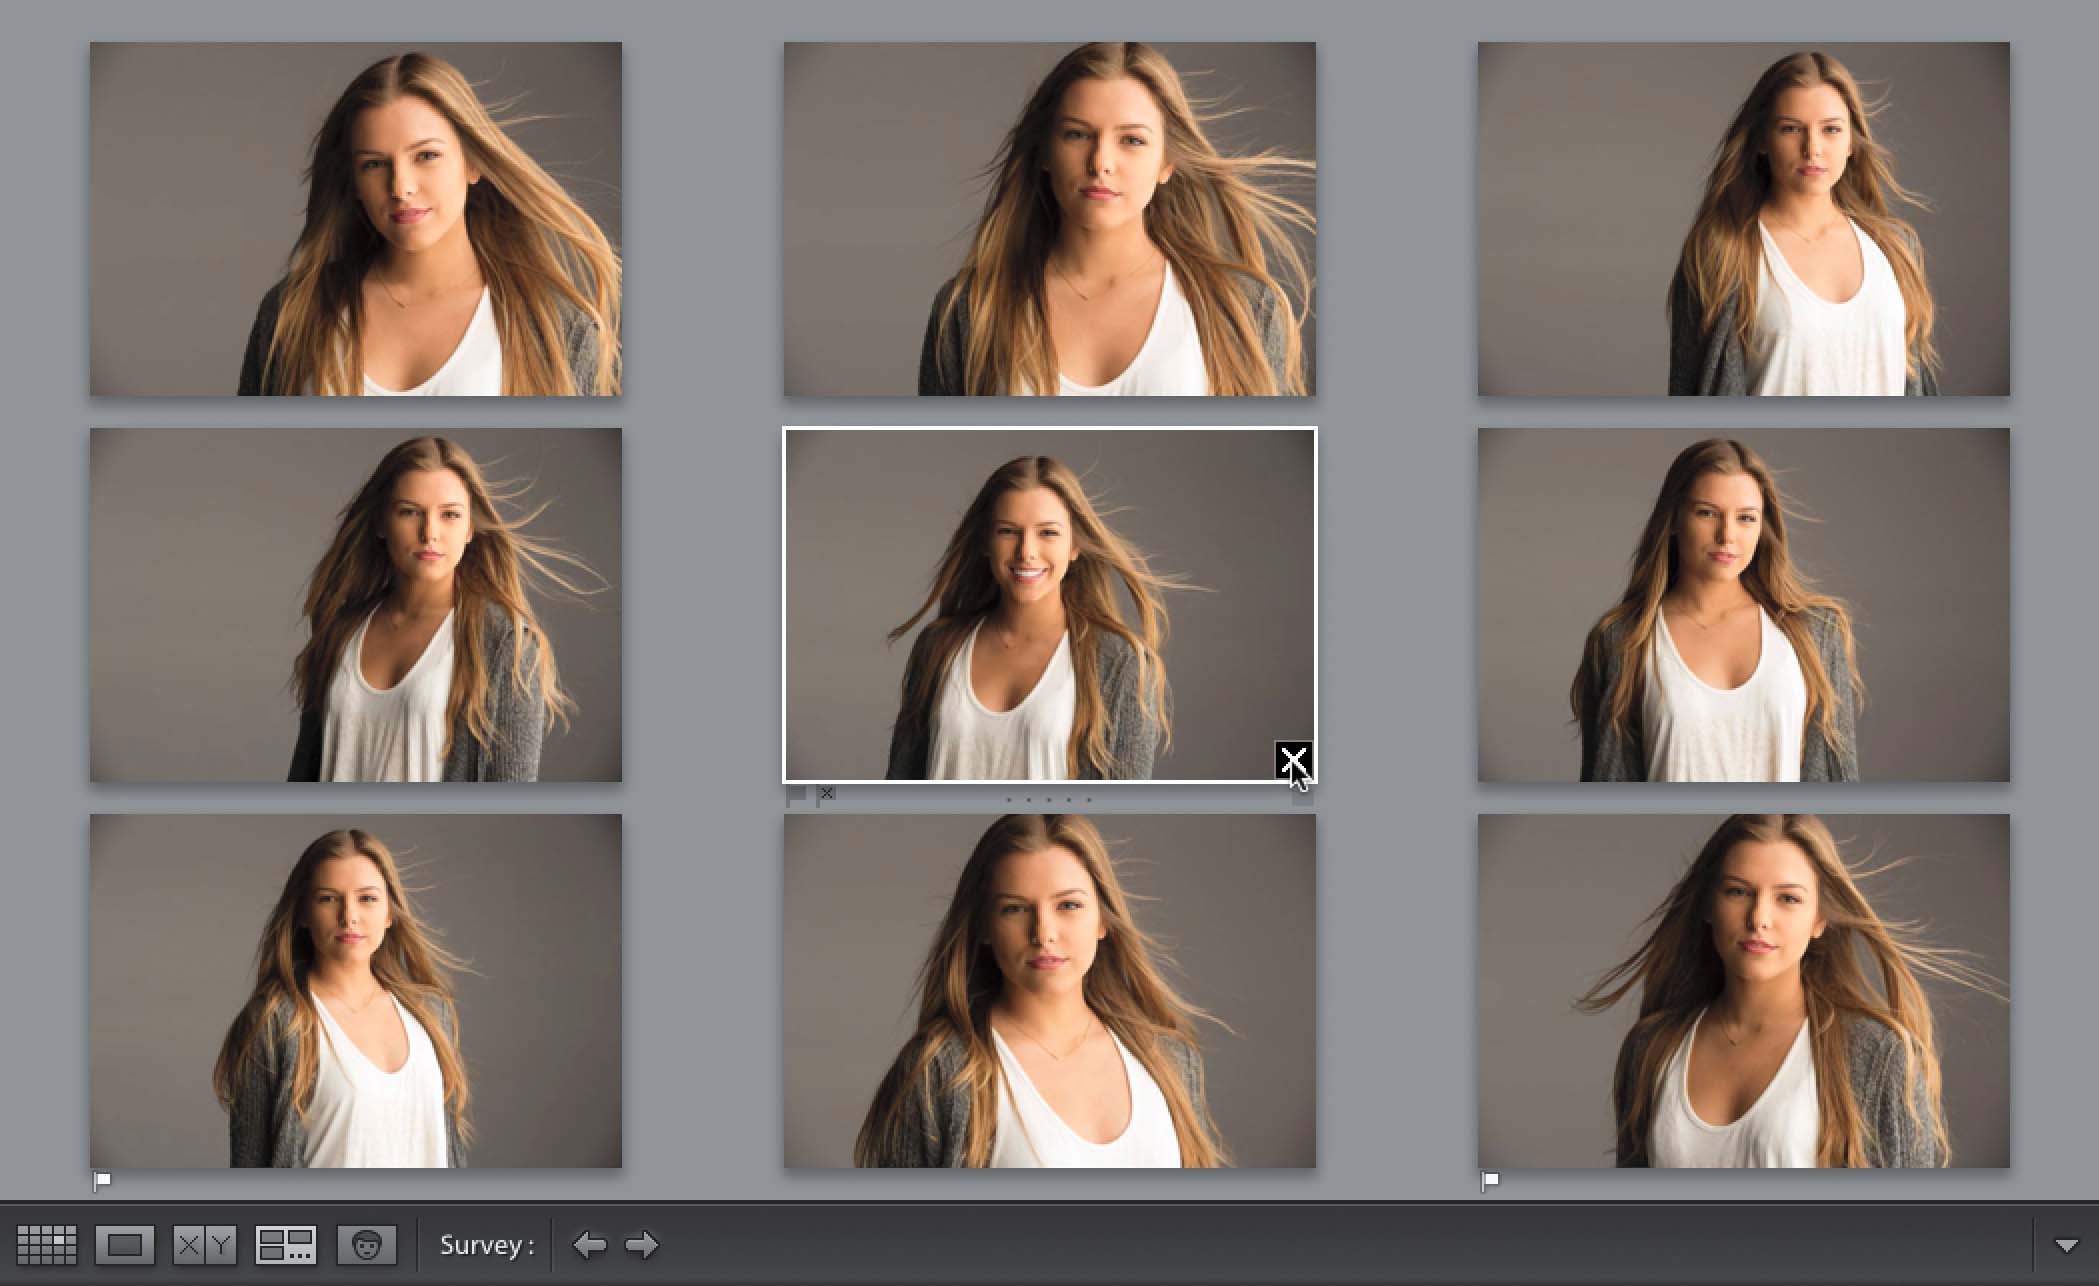The width and height of the screenshot is (2099, 1286).
Task: Select the top-left portrait with tilted head
Action: coord(356,218)
